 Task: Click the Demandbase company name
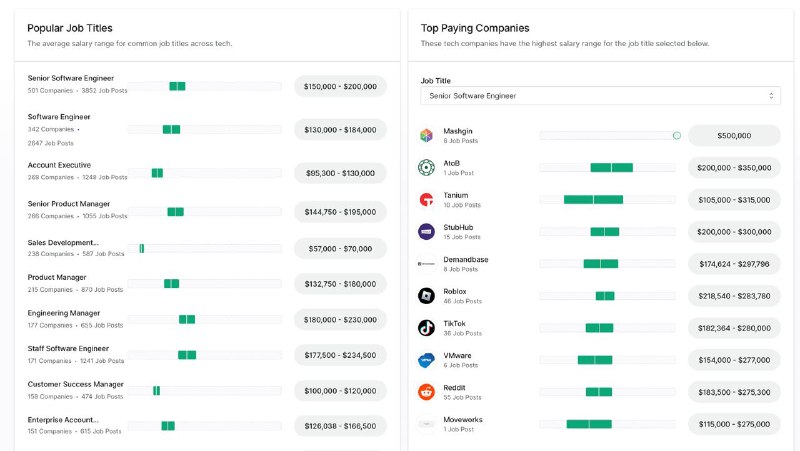click(466, 259)
